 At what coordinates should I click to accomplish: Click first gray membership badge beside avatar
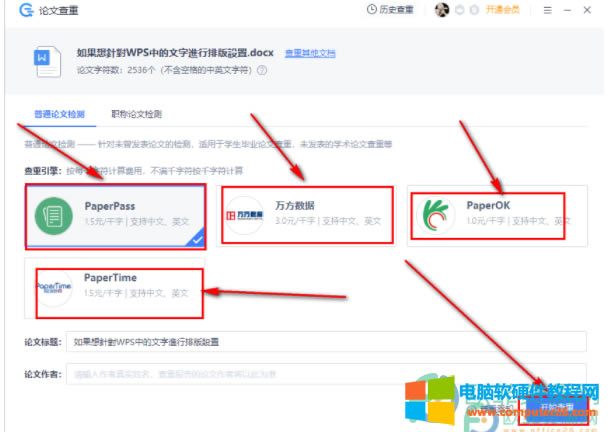point(459,10)
